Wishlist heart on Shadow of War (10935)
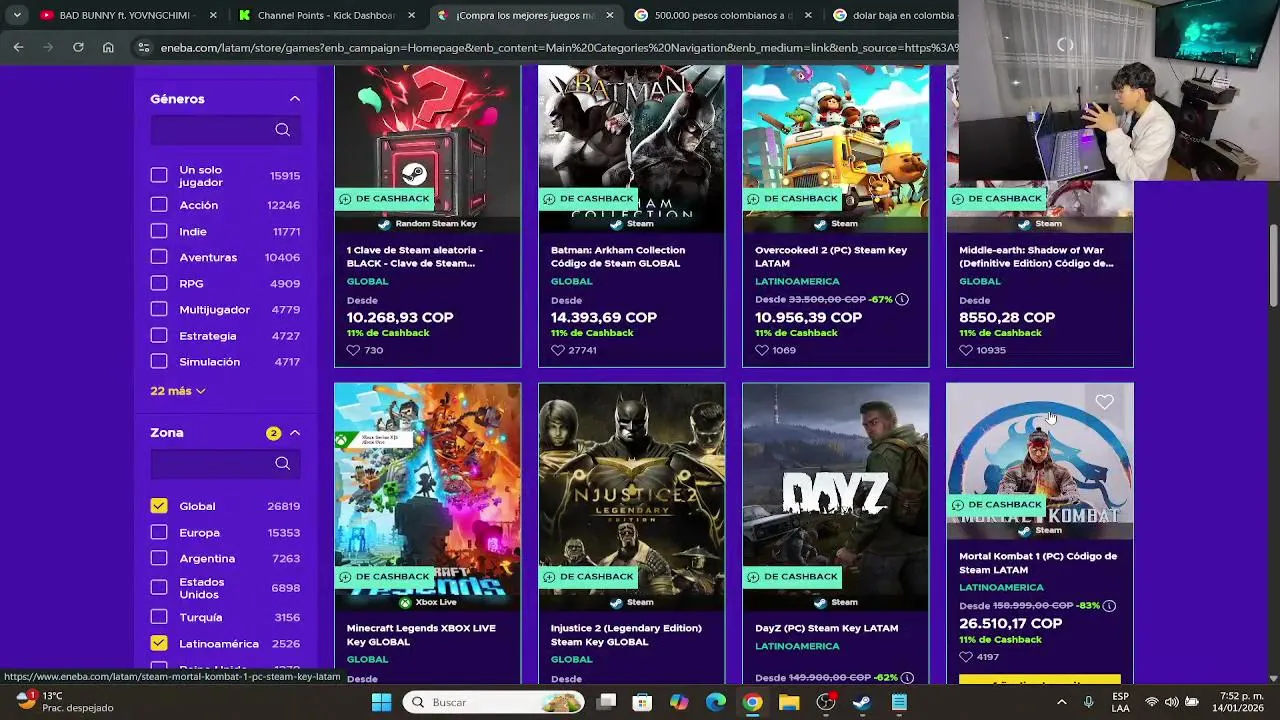Image resolution: width=1280 pixels, height=720 pixels. 965,350
